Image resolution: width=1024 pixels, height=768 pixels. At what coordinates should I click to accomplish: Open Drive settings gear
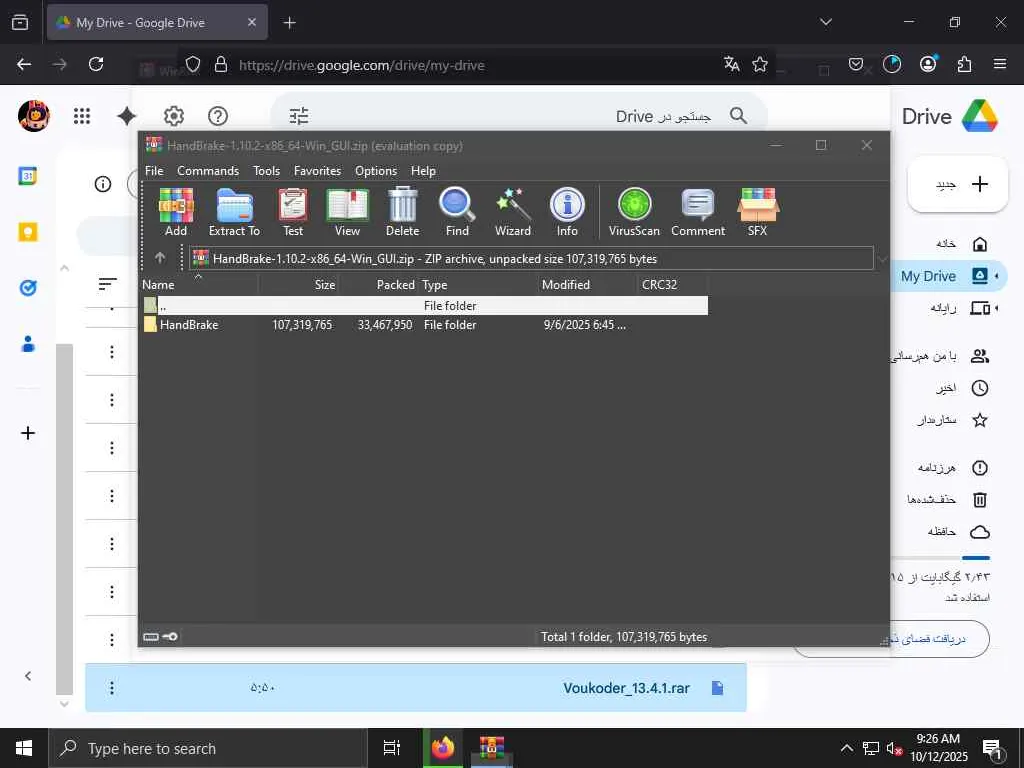tap(174, 116)
